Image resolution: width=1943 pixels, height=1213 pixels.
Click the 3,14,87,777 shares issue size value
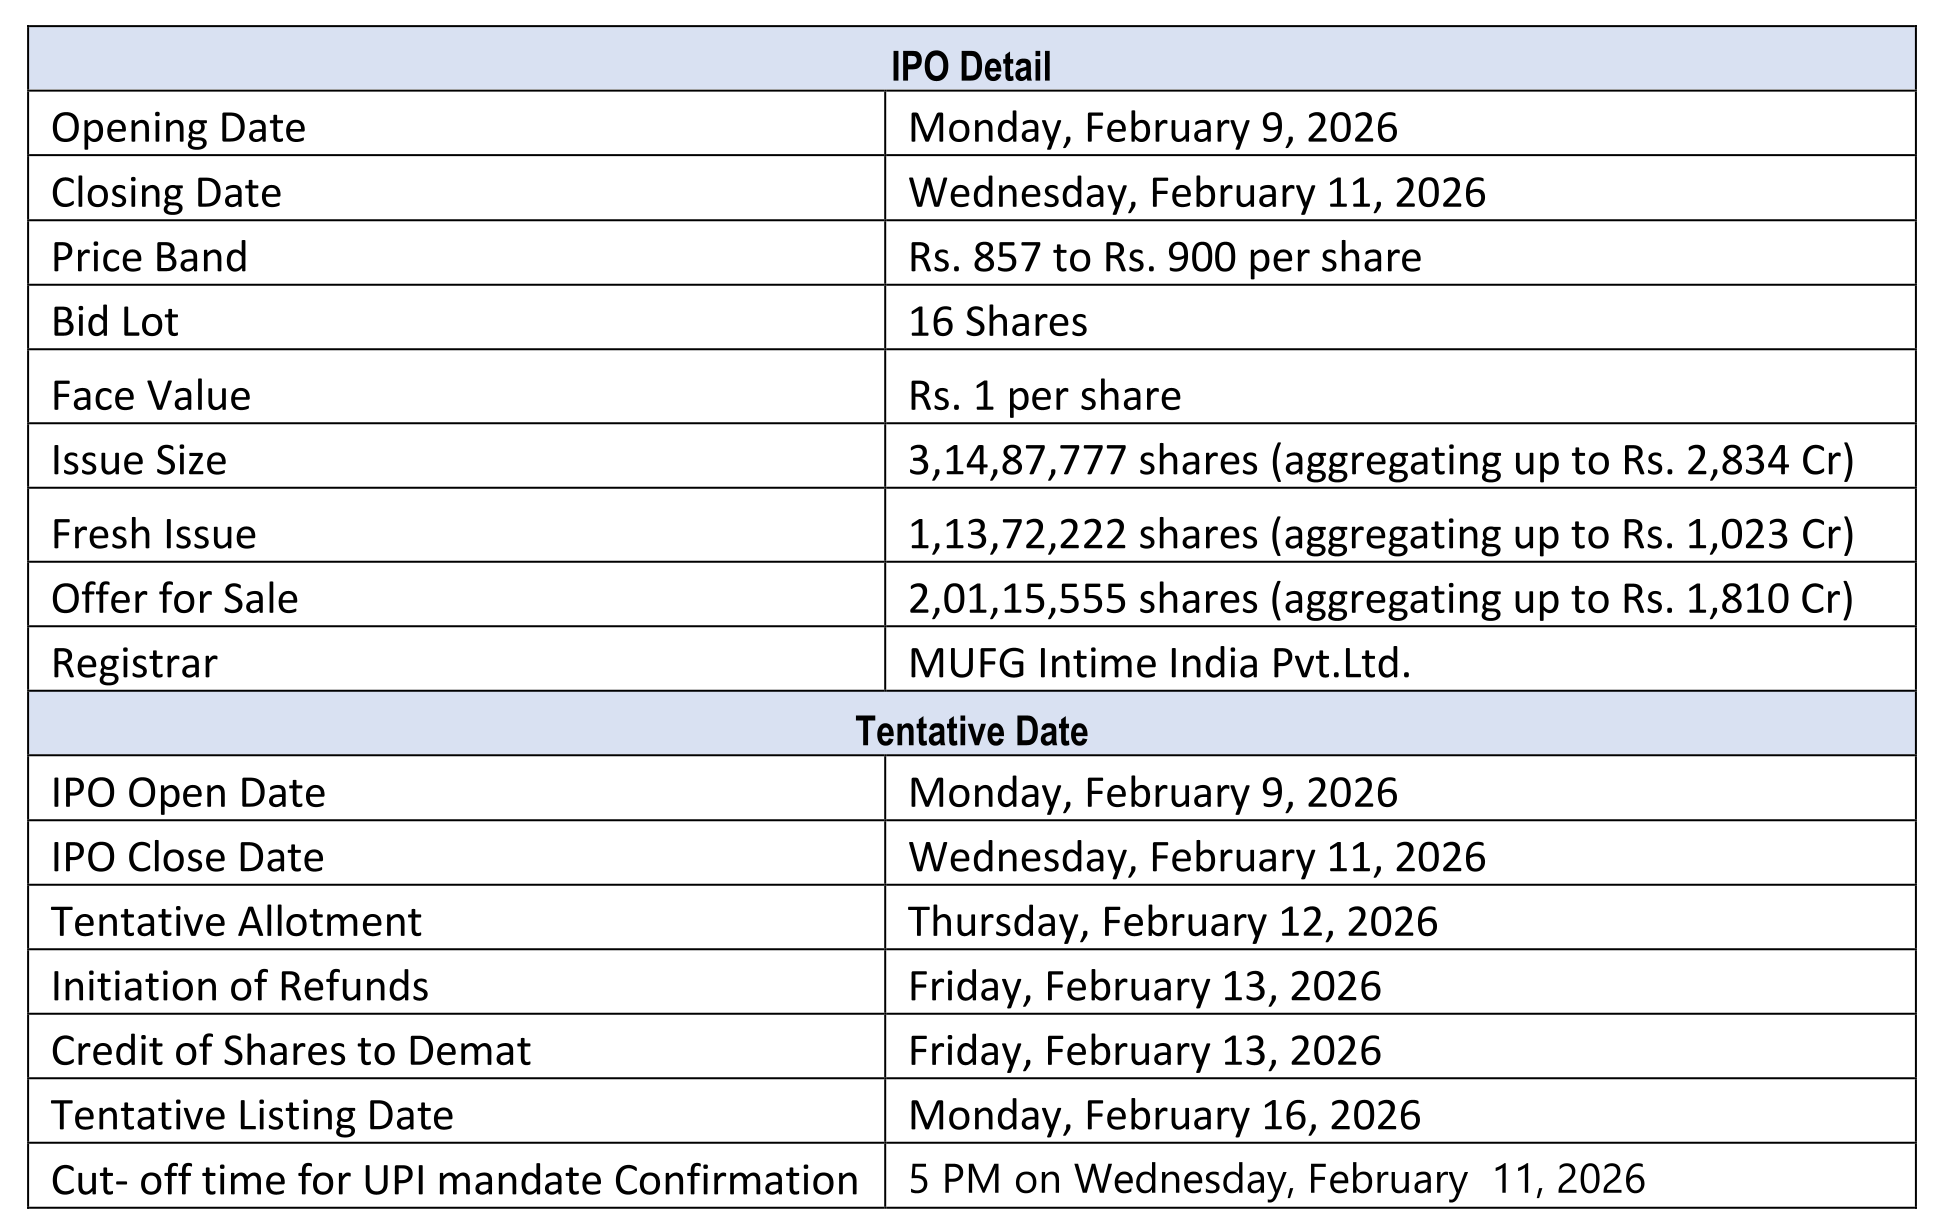(1380, 460)
